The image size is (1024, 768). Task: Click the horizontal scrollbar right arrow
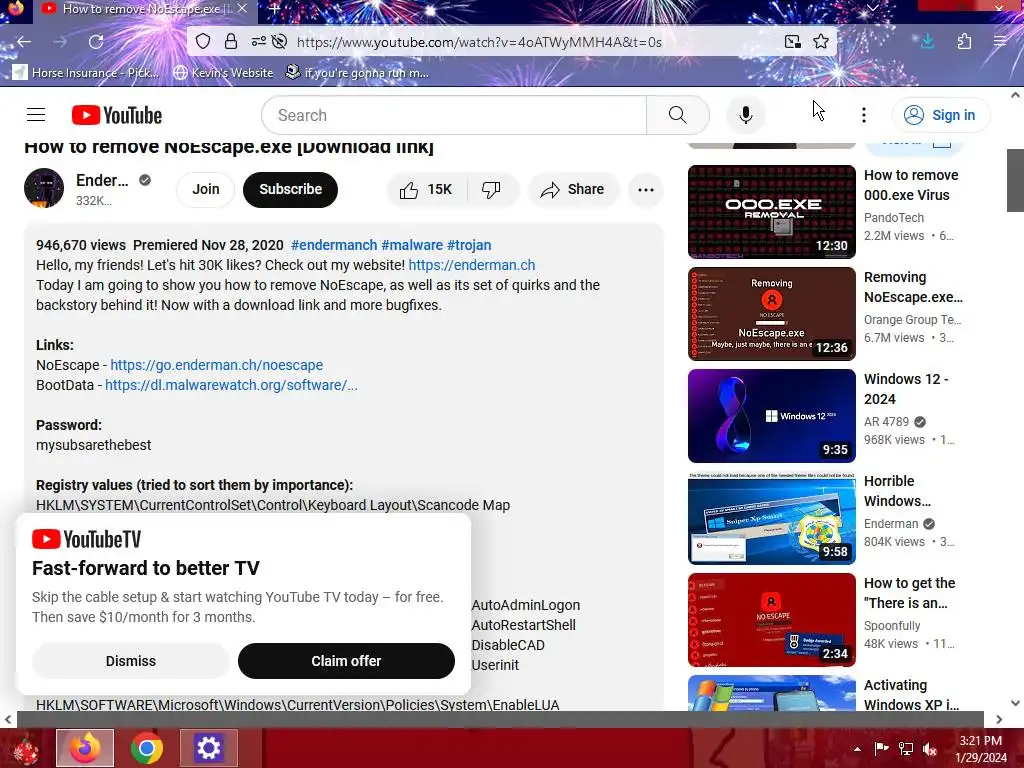coord(999,719)
